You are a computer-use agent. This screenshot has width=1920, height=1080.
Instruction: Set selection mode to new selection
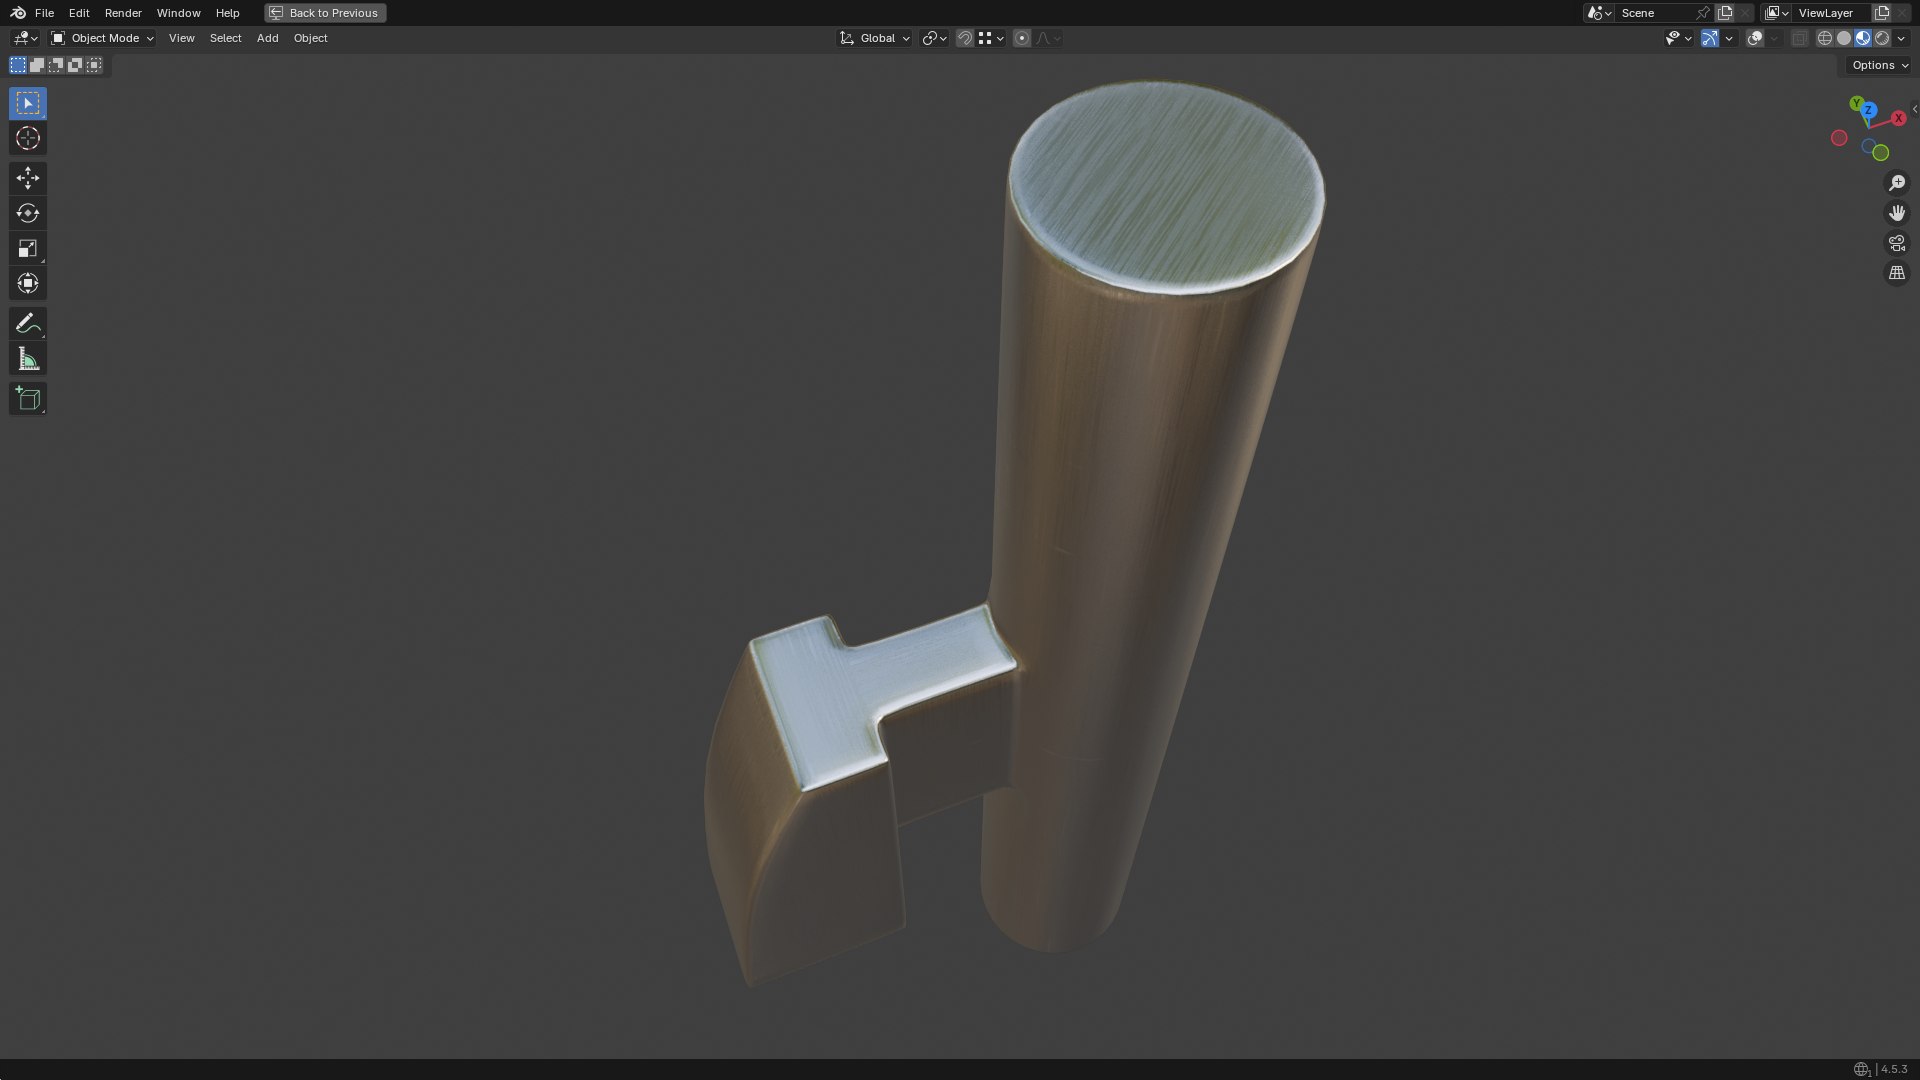coord(18,65)
